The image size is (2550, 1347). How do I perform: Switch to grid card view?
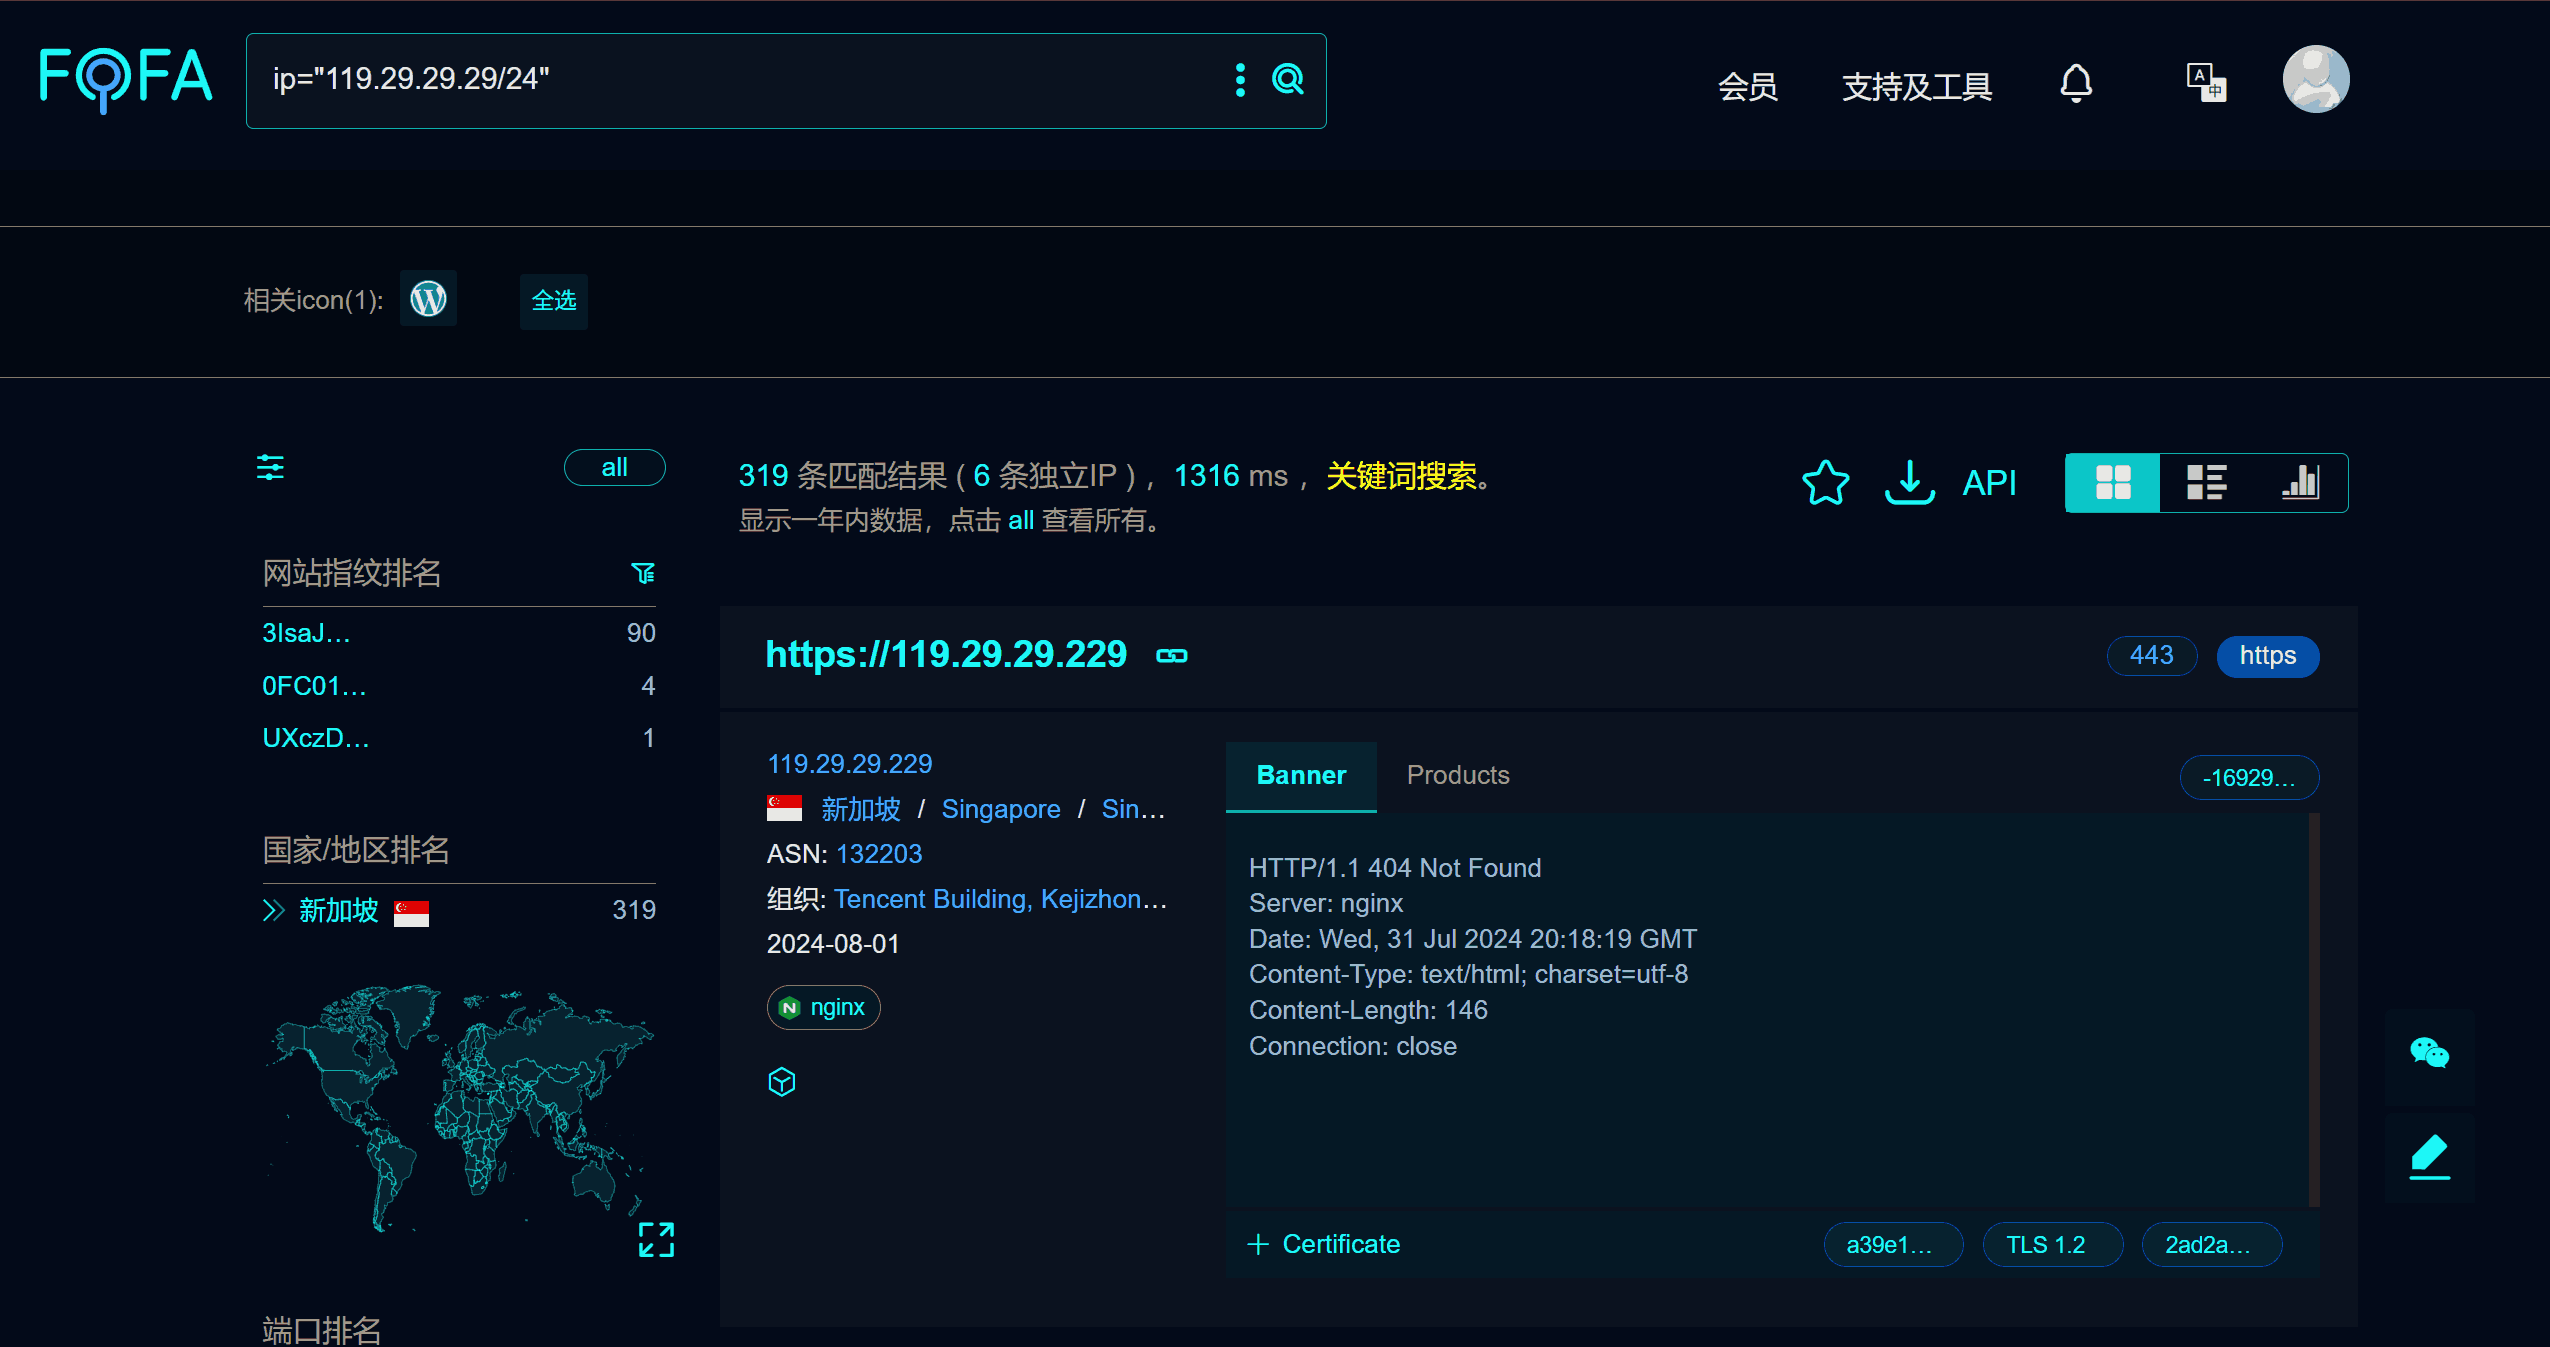point(2113,483)
